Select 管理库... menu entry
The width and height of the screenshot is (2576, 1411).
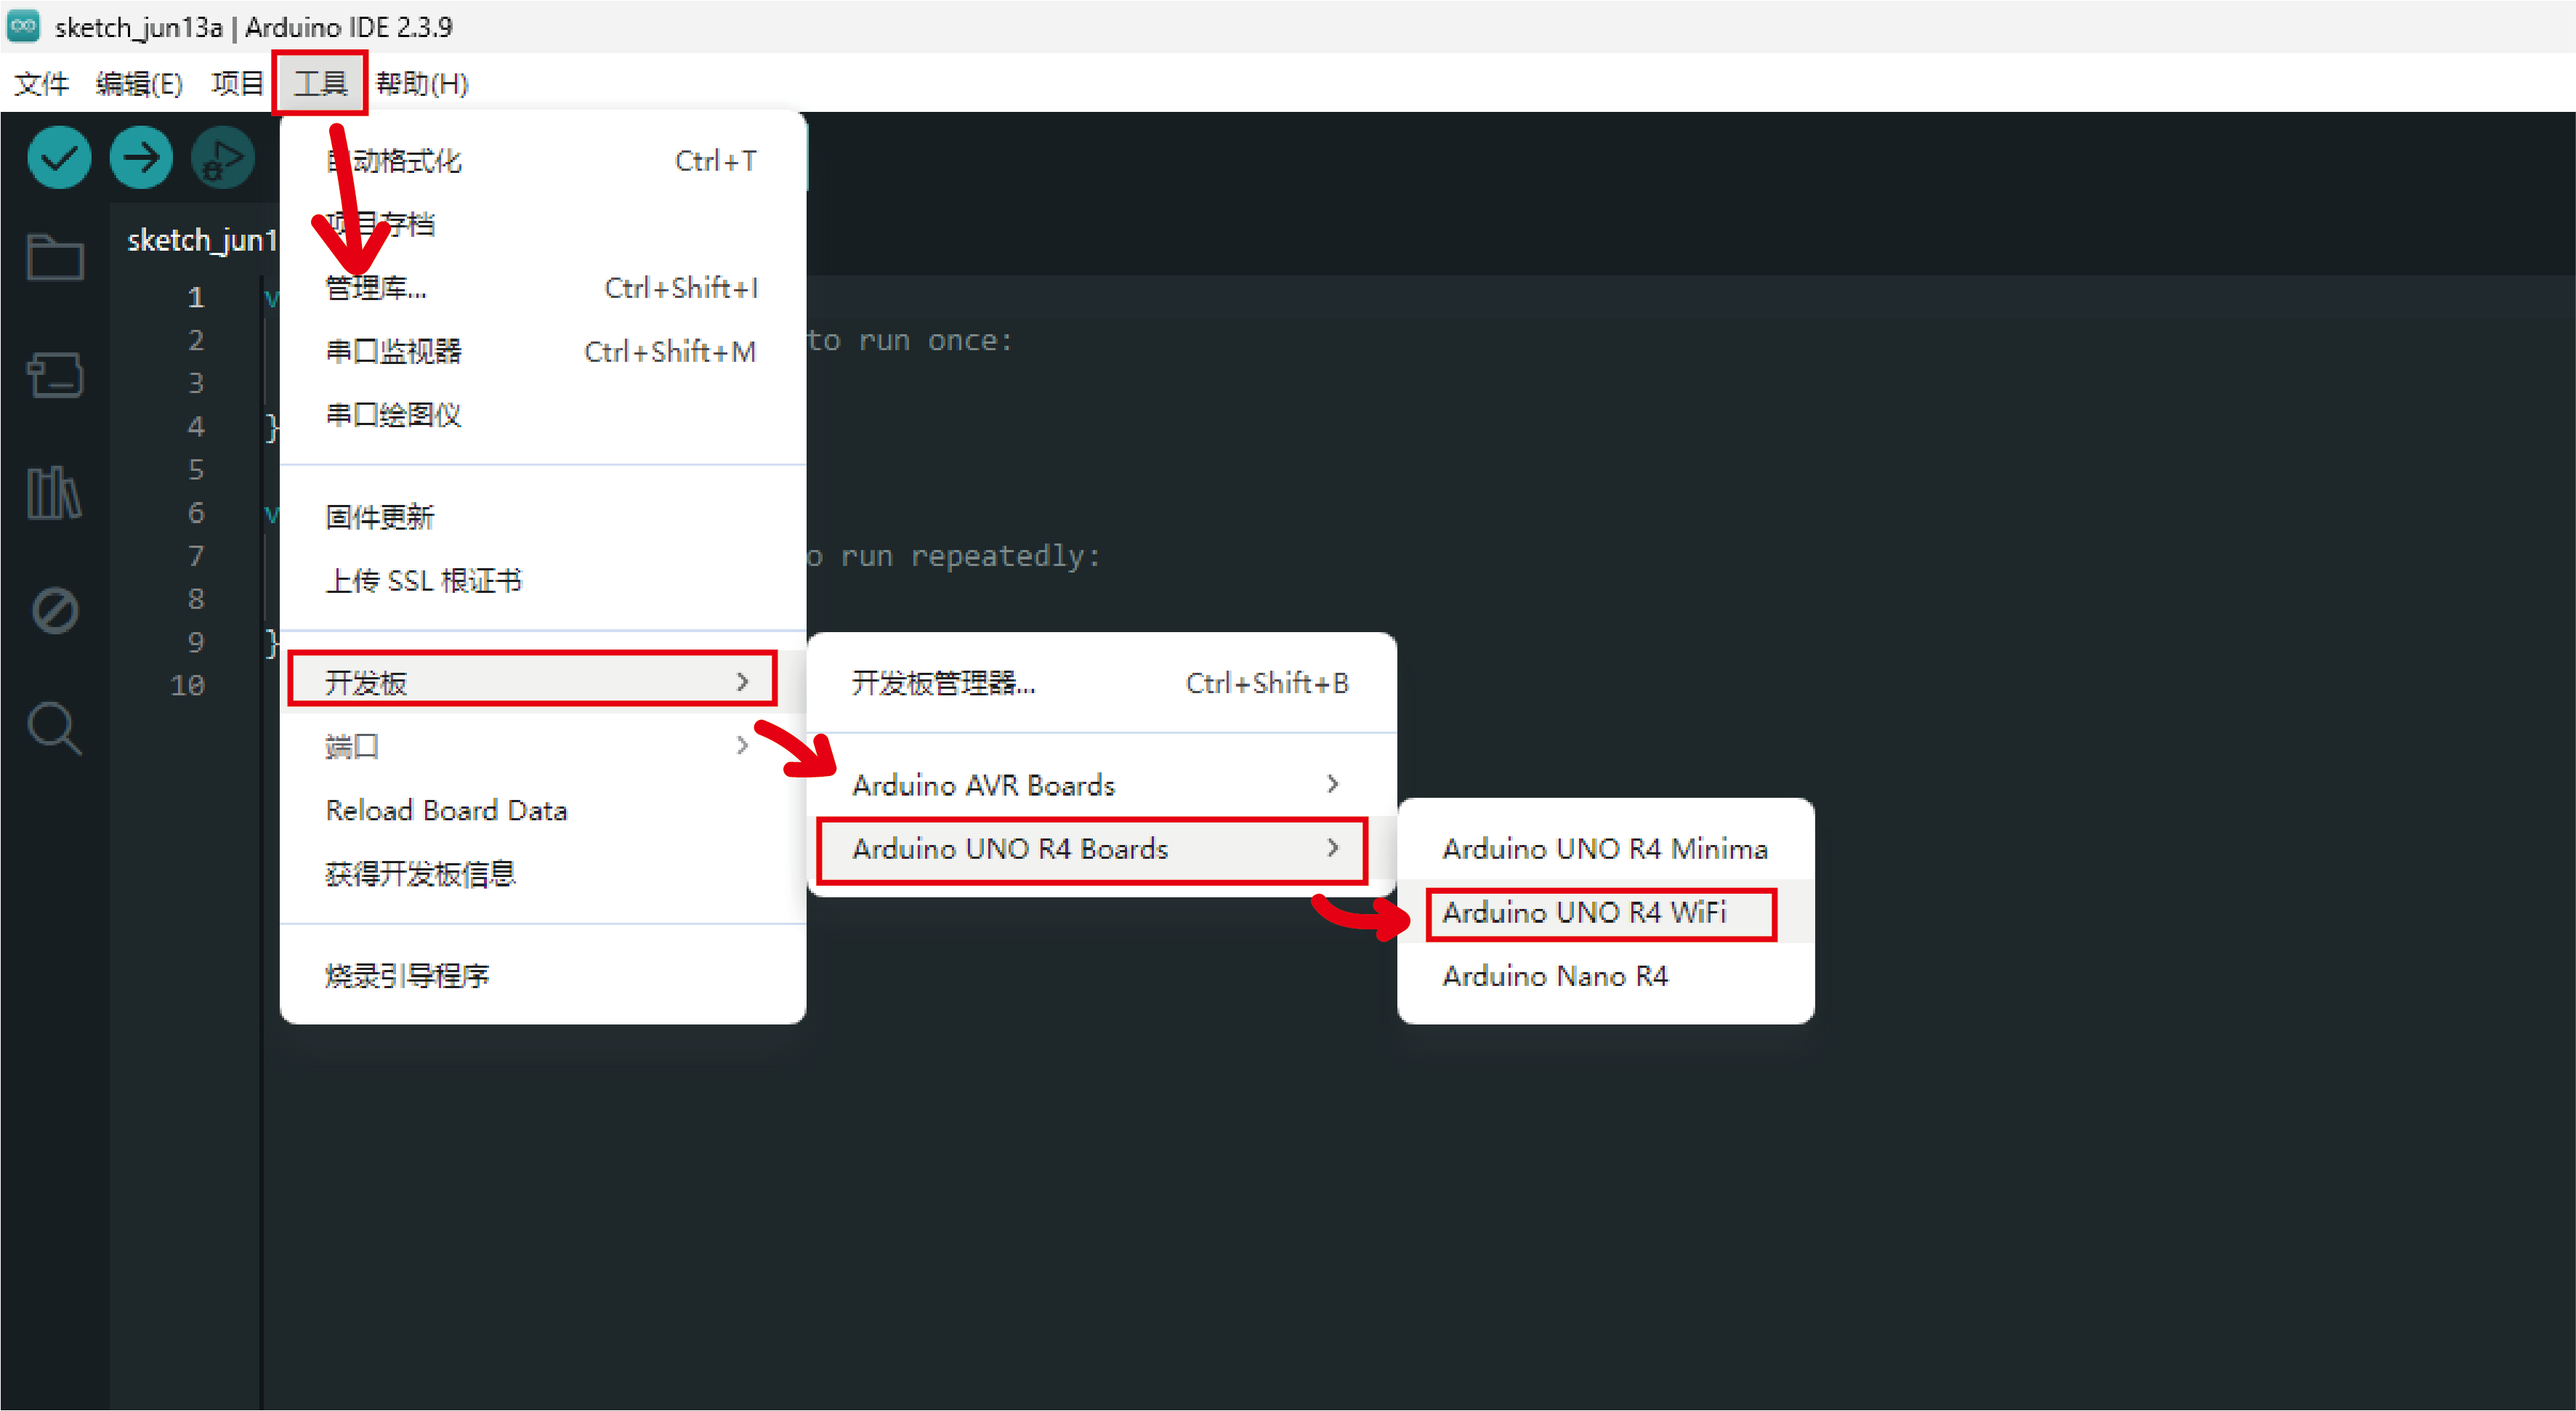coord(543,288)
